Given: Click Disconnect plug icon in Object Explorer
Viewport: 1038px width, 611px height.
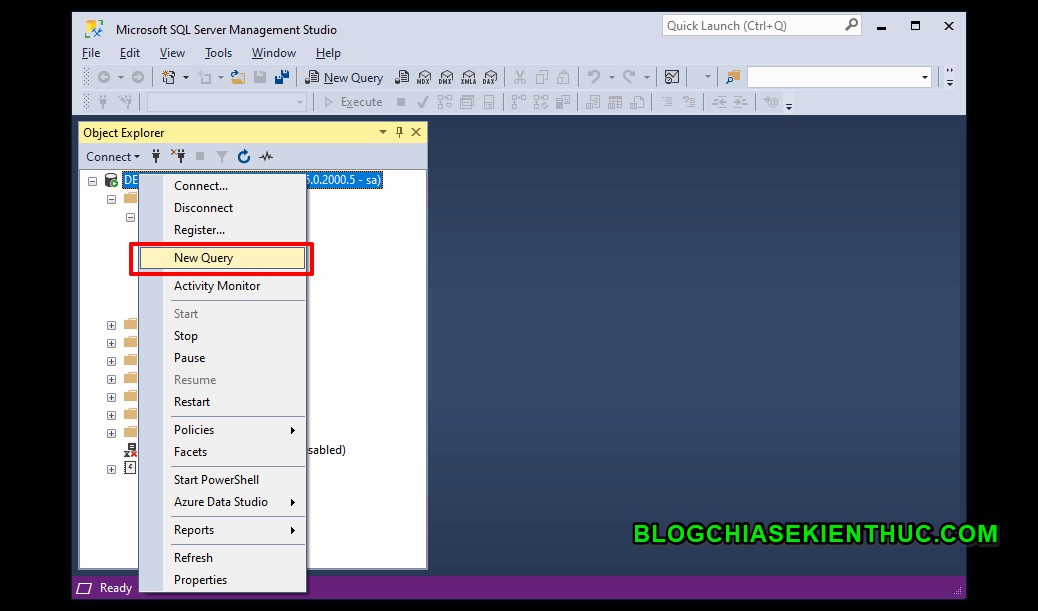Looking at the screenshot, I should [x=178, y=156].
